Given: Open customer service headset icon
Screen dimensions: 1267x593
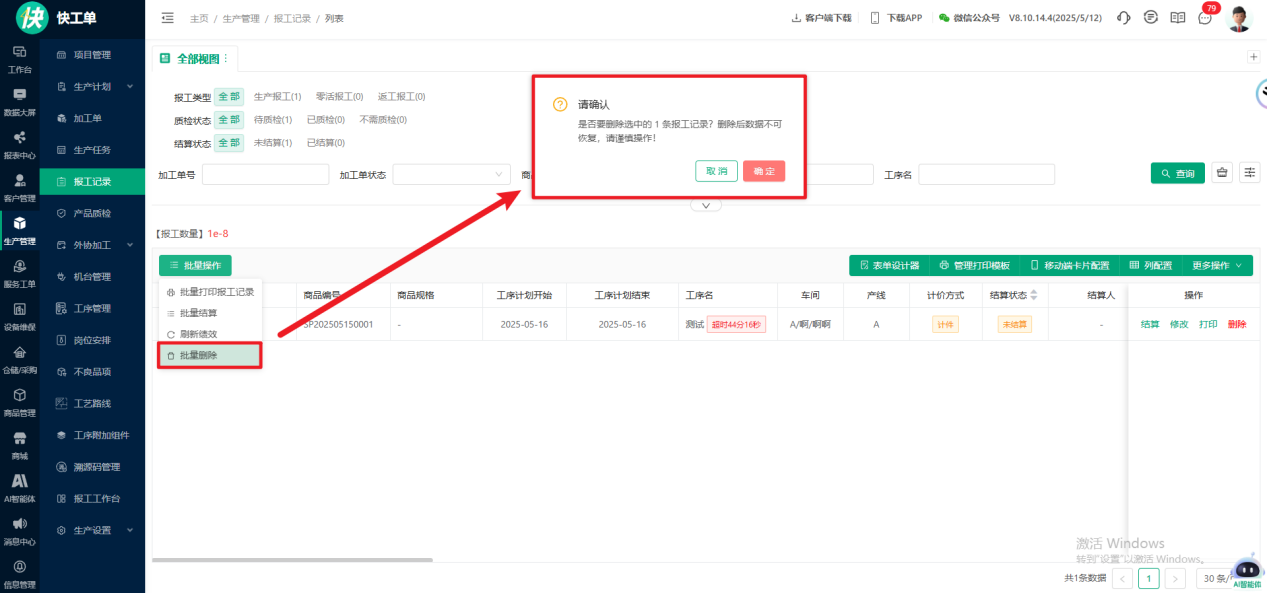Looking at the screenshot, I should pos(1124,18).
